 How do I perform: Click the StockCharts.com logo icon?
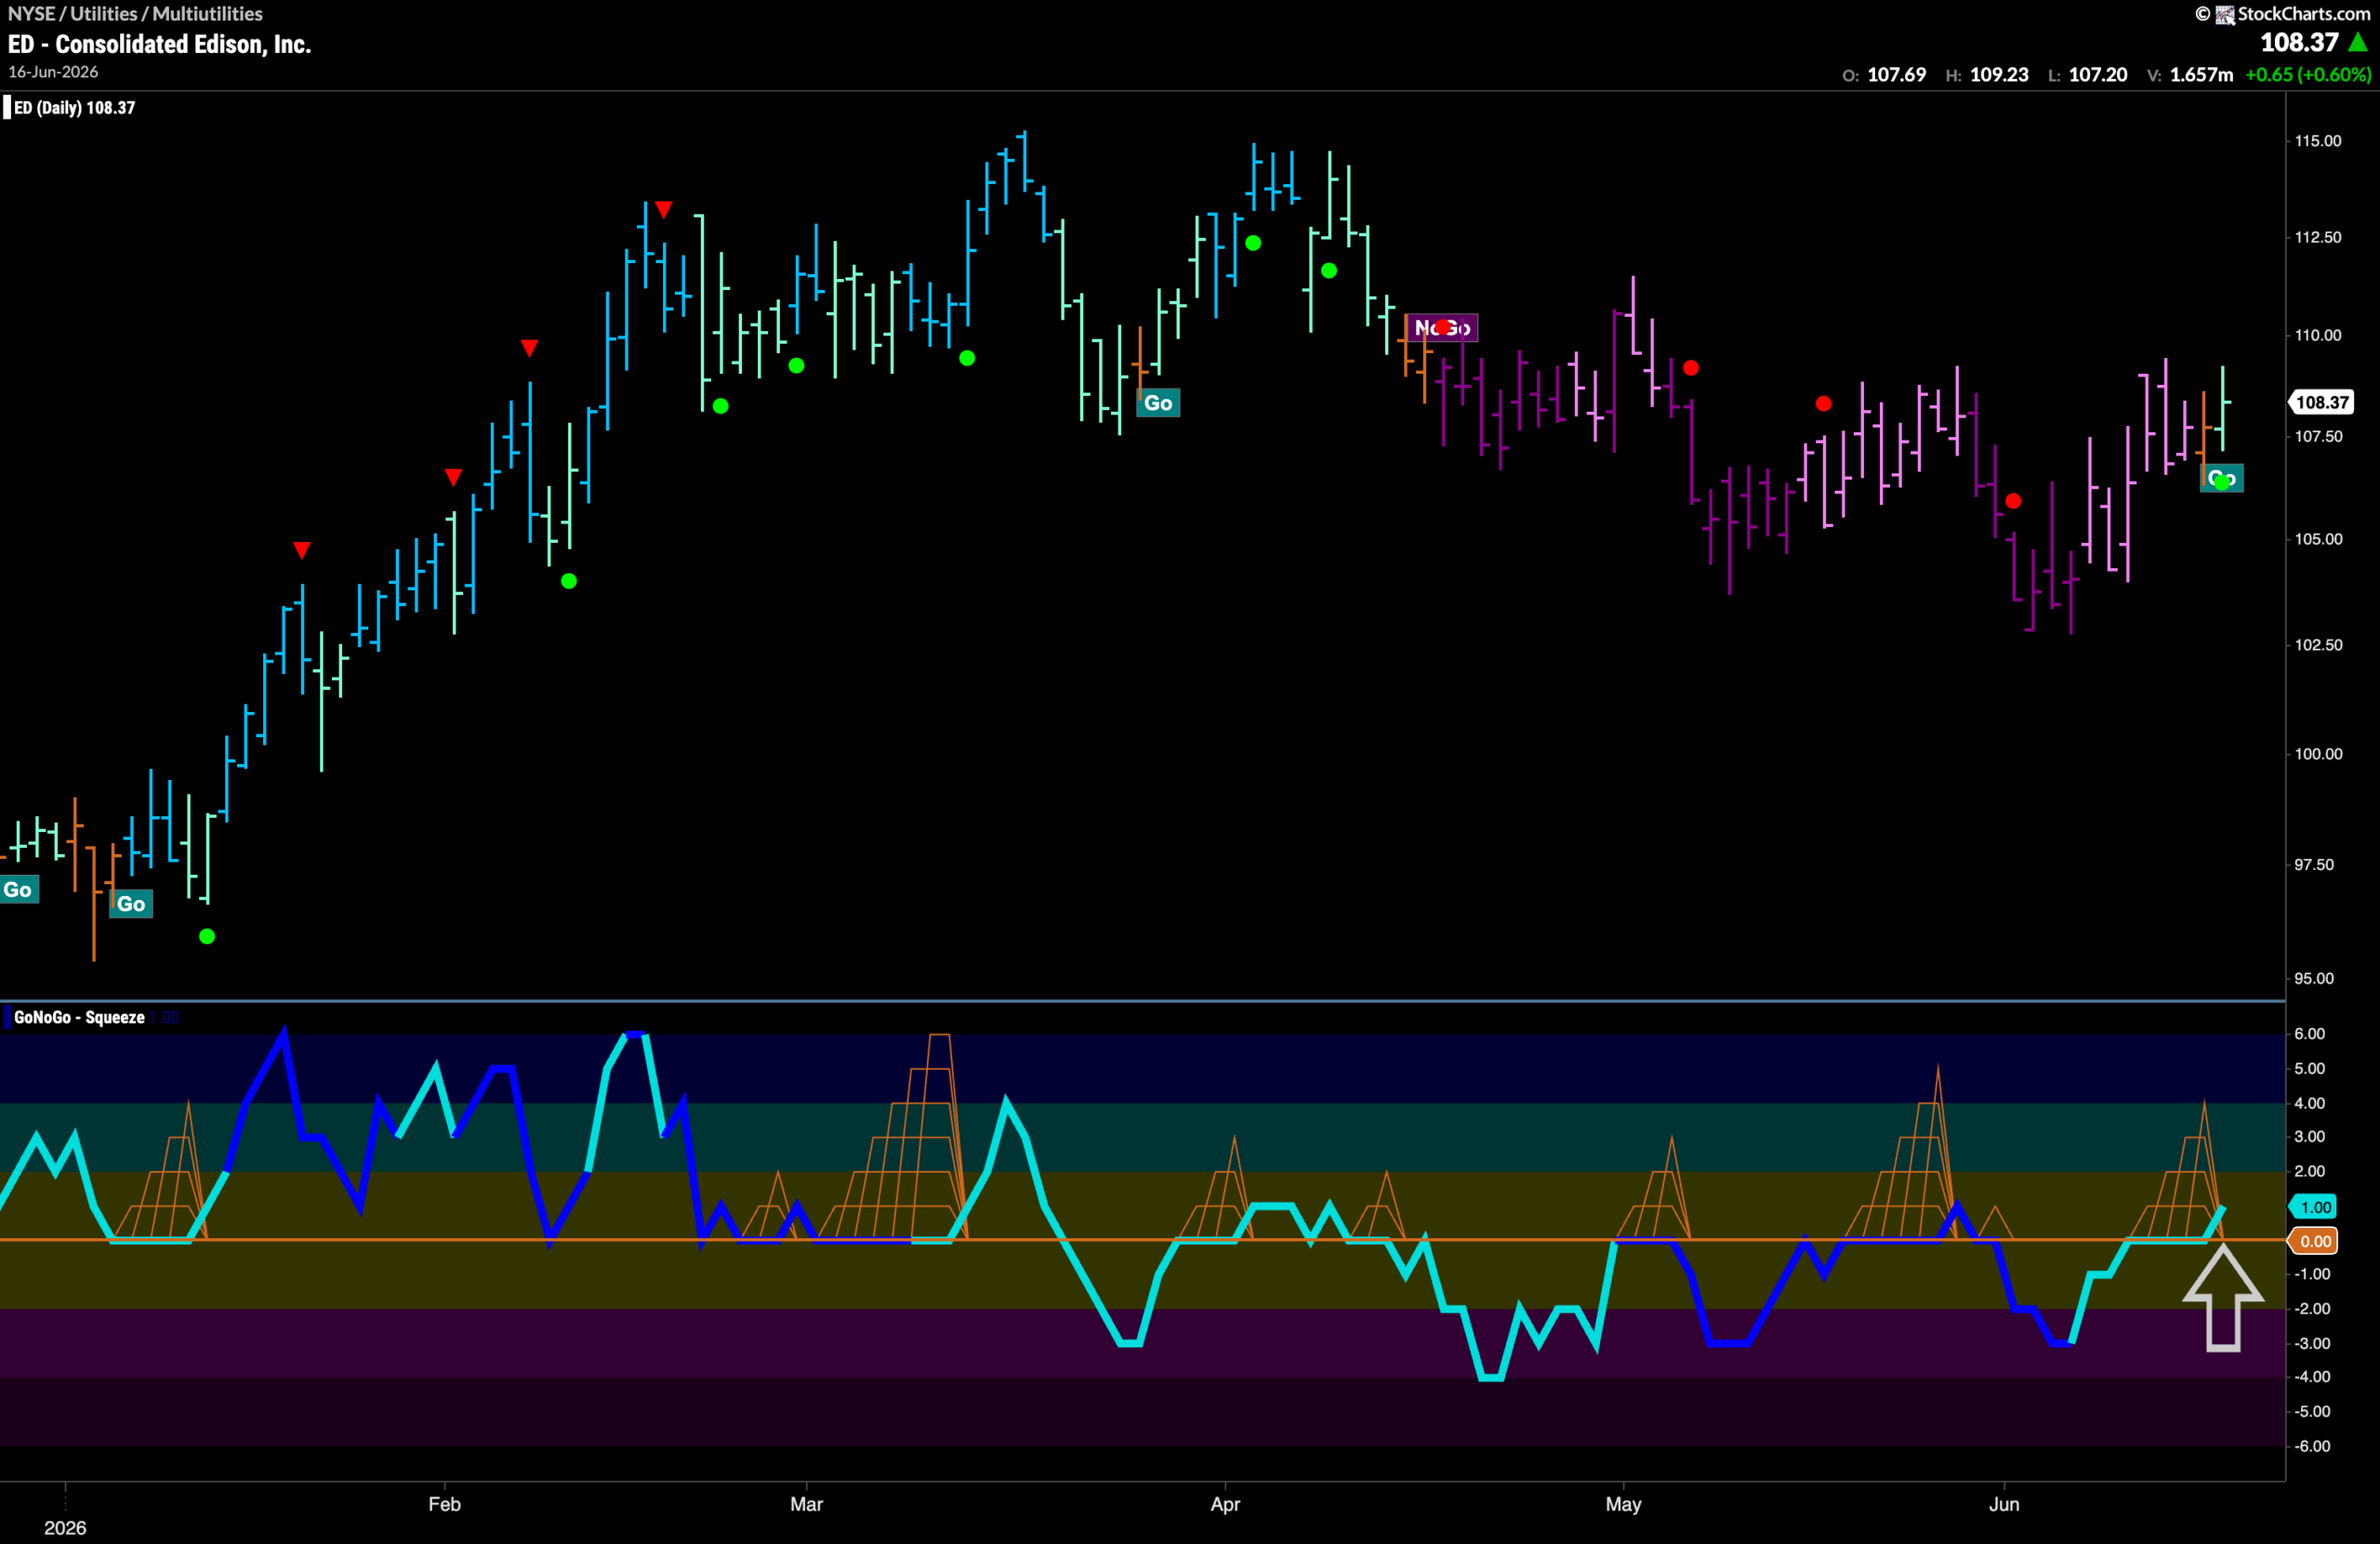[x=2224, y=14]
